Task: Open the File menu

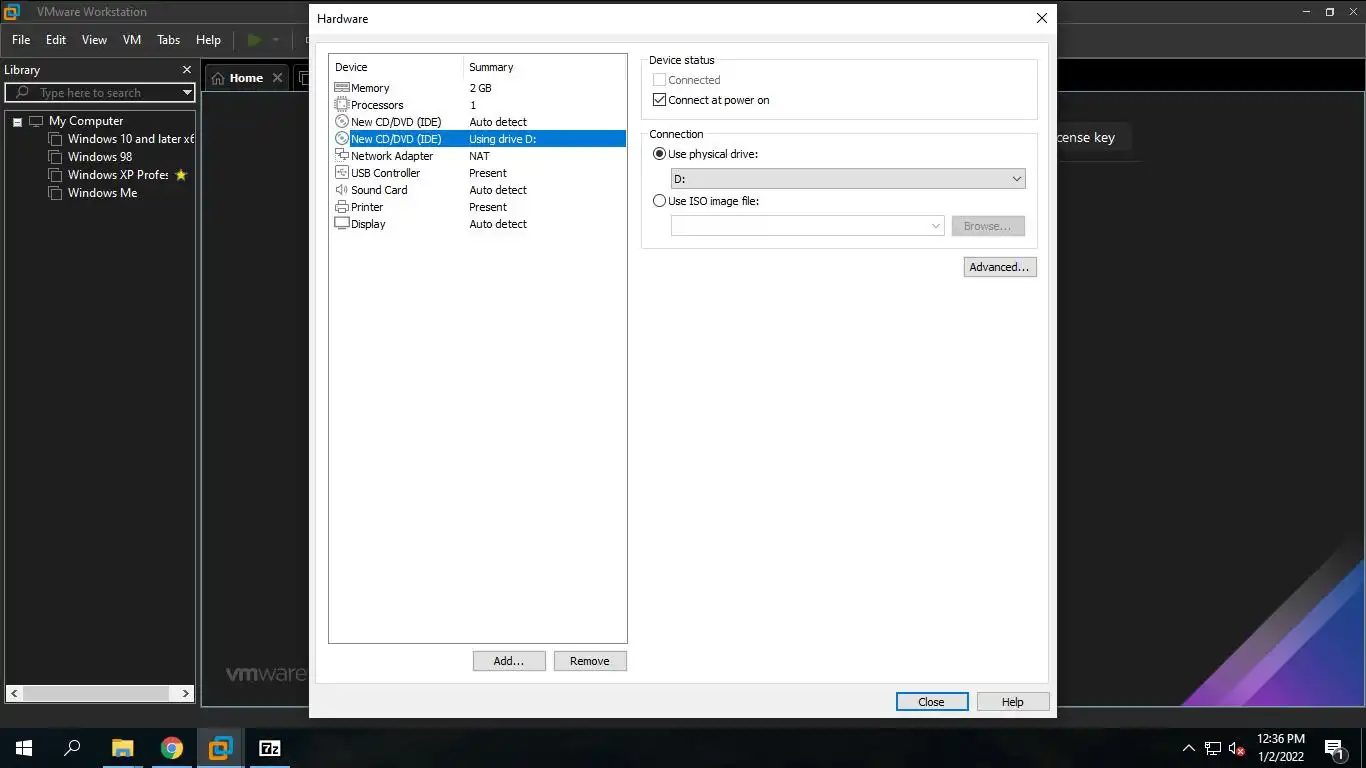Action: point(21,40)
